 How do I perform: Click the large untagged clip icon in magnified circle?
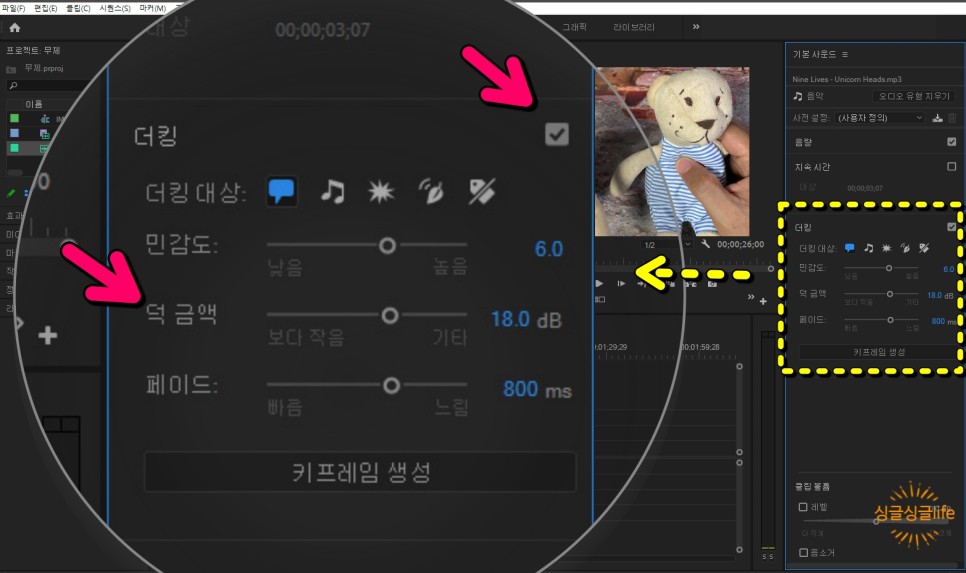point(481,192)
